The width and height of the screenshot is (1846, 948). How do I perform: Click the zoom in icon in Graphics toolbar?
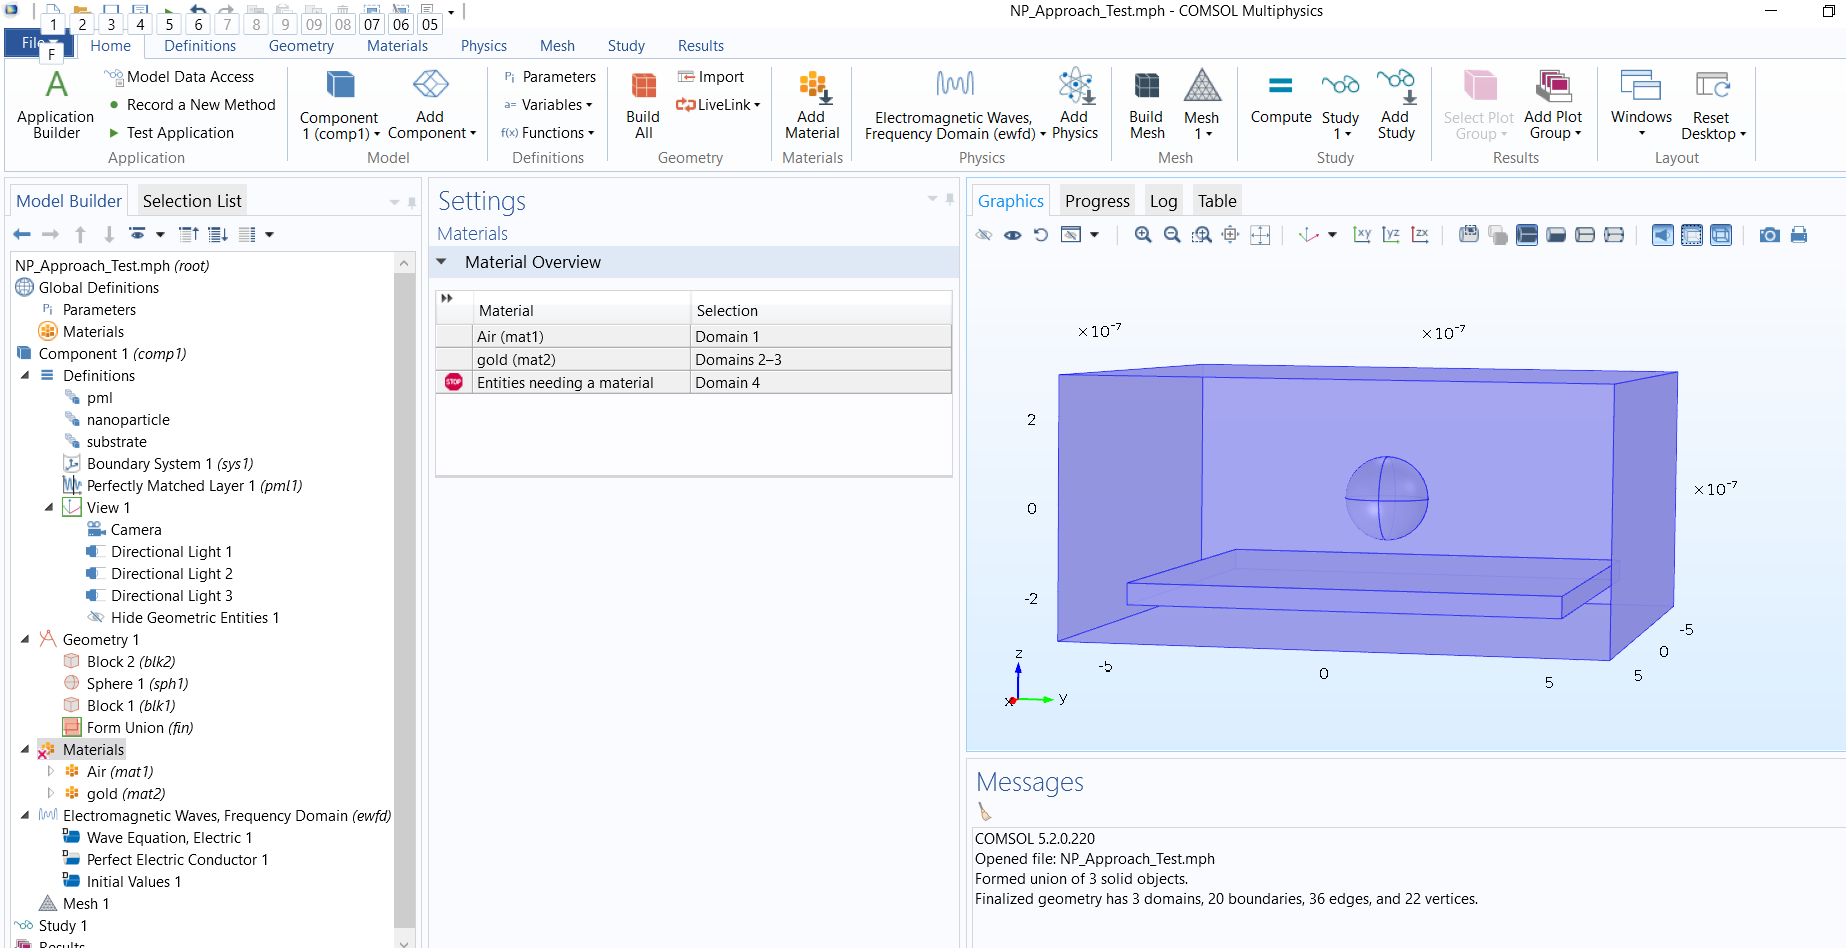pyautogui.click(x=1143, y=235)
